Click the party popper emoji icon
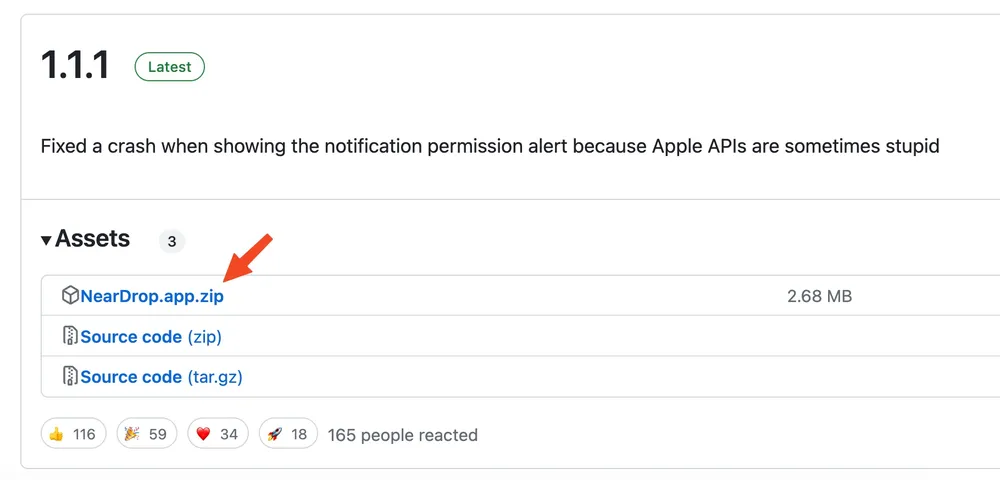Viewport: 1000px width, 480px height. [x=131, y=434]
